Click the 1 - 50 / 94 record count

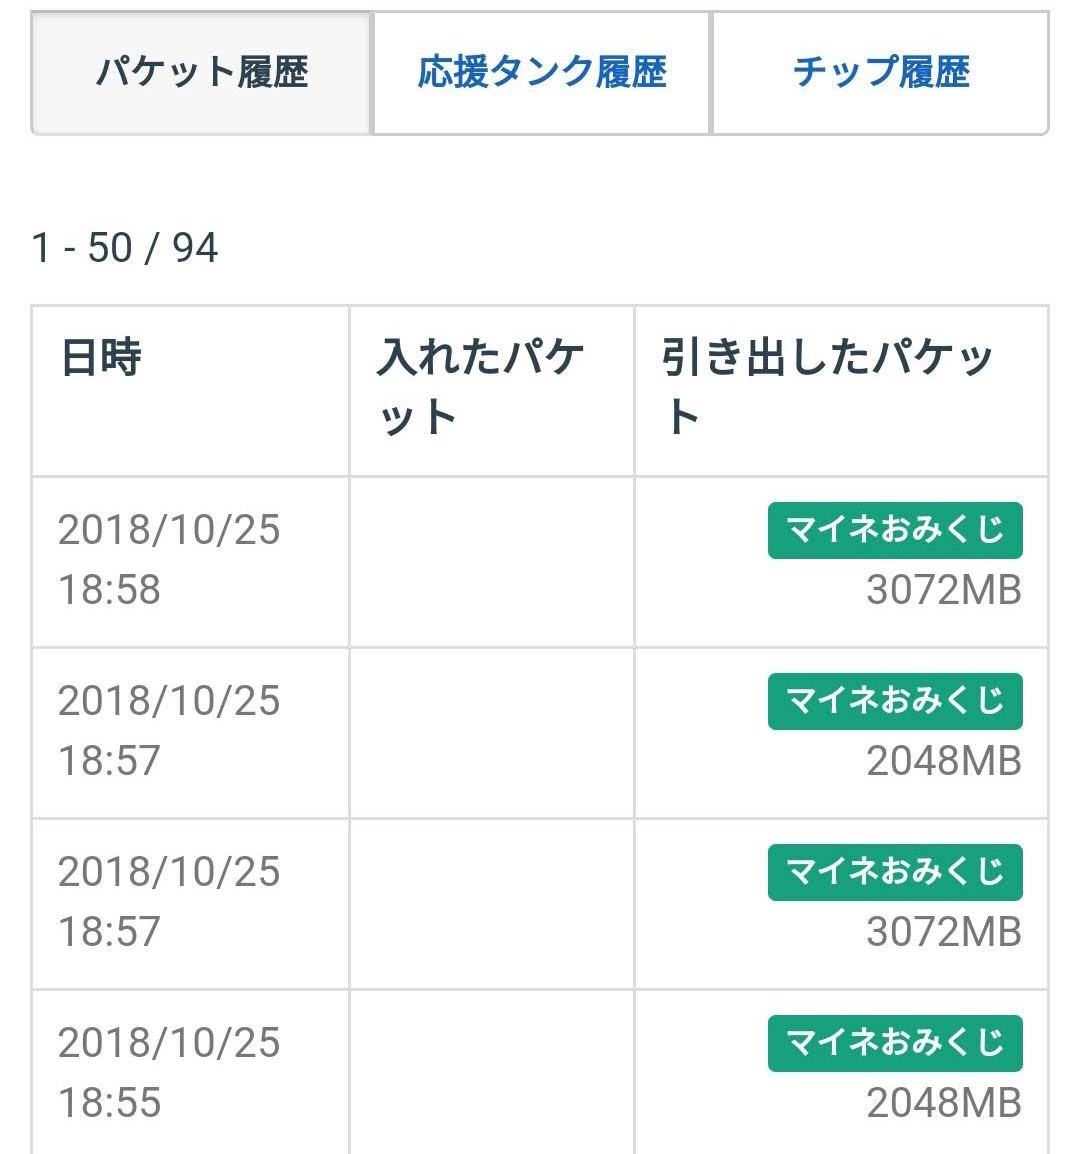(125, 247)
